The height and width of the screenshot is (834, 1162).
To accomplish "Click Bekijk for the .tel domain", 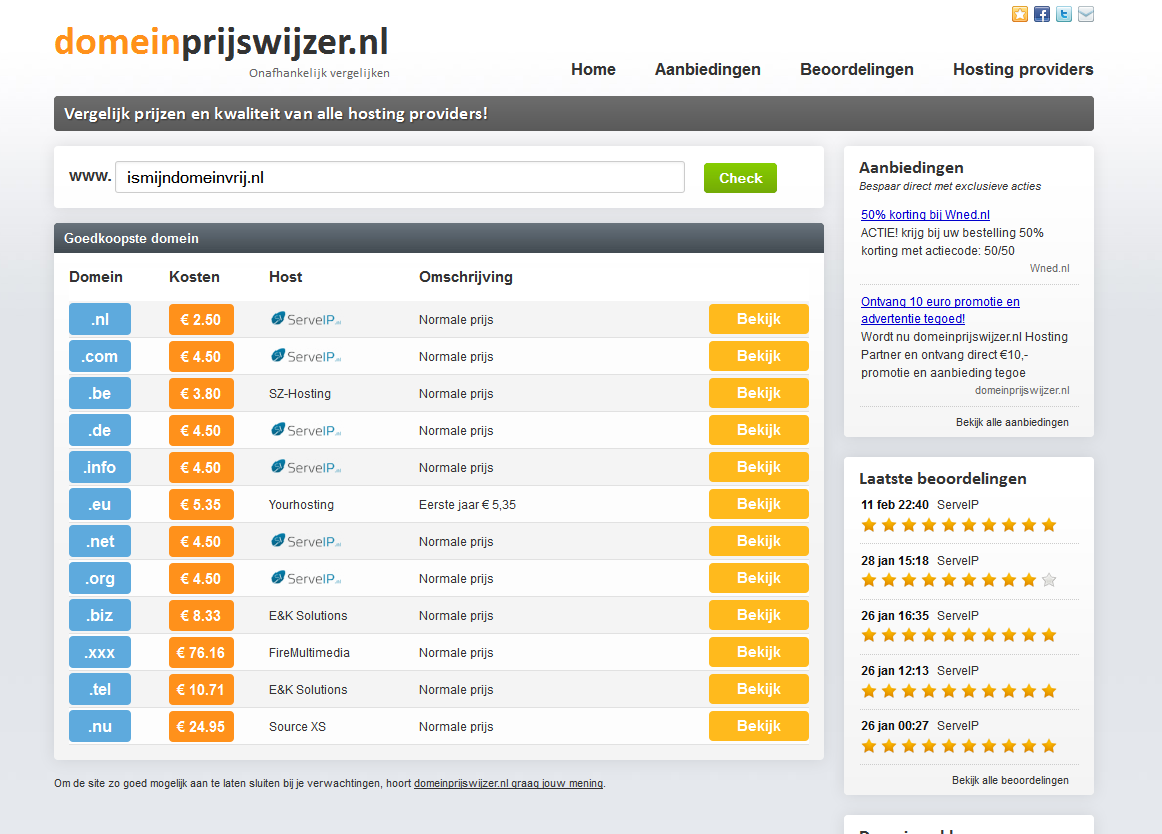I will coord(758,689).
